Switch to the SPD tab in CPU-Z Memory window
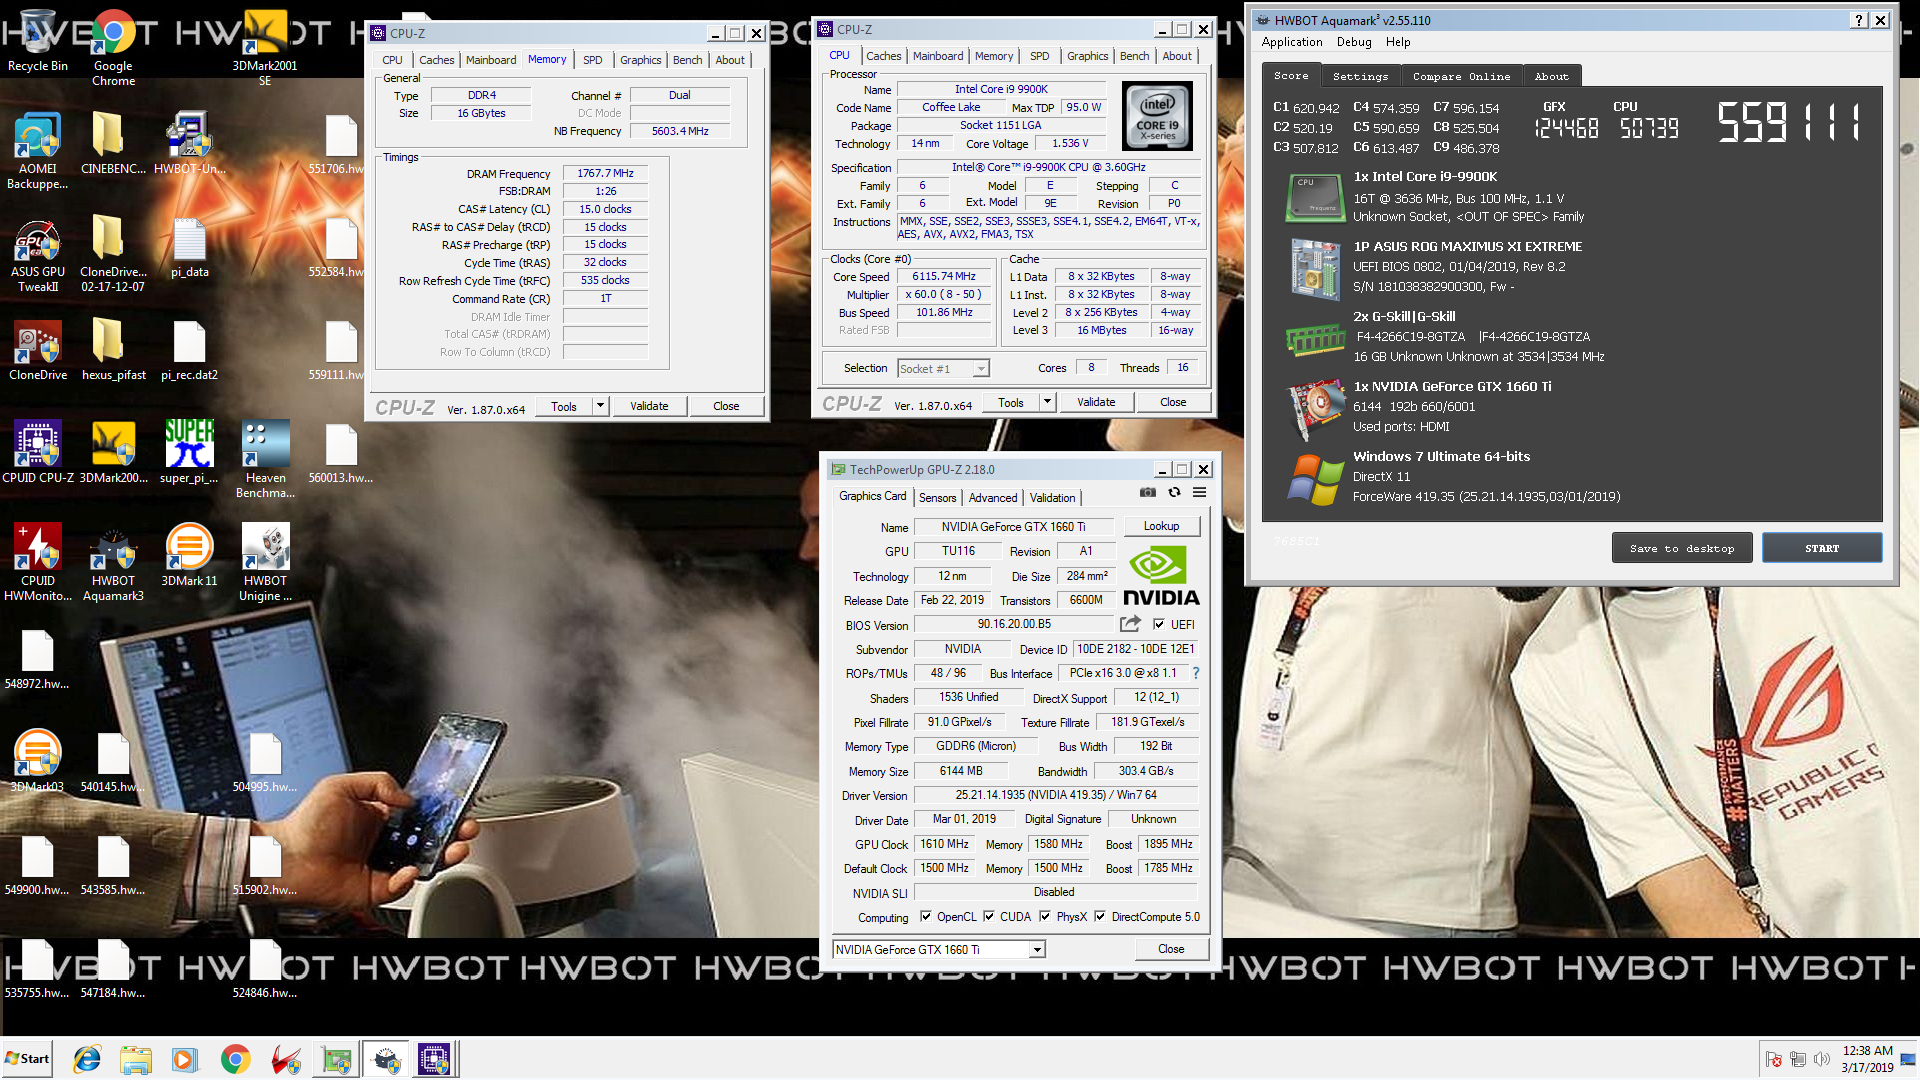The height and width of the screenshot is (1080, 1920). [x=593, y=60]
